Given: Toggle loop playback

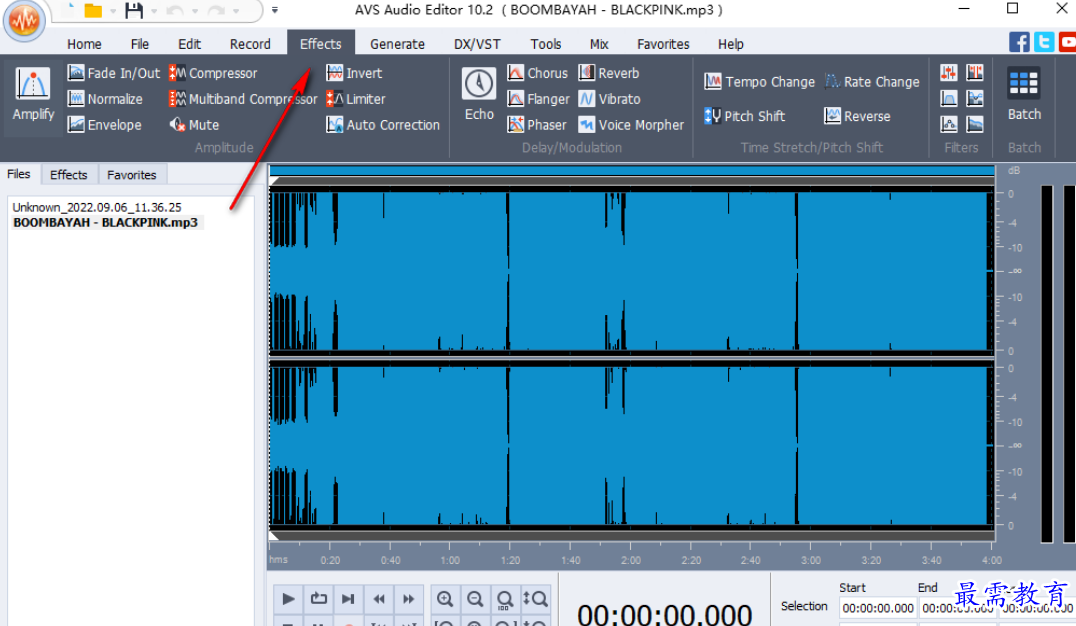Looking at the screenshot, I should pyautogui.click(x=318, y=599).
